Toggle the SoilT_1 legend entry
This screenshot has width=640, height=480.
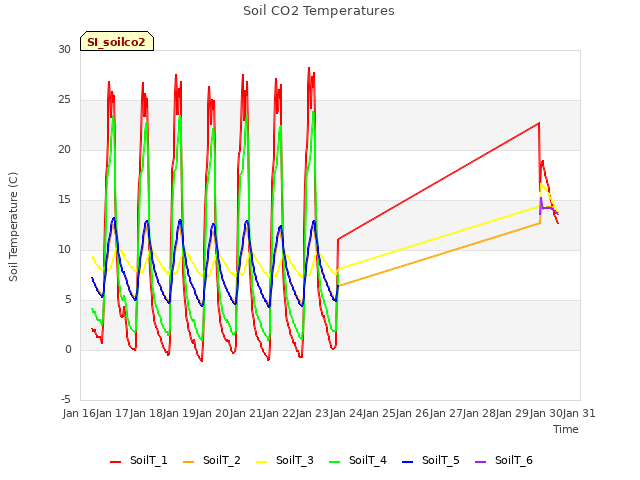[x=139, y=460]
